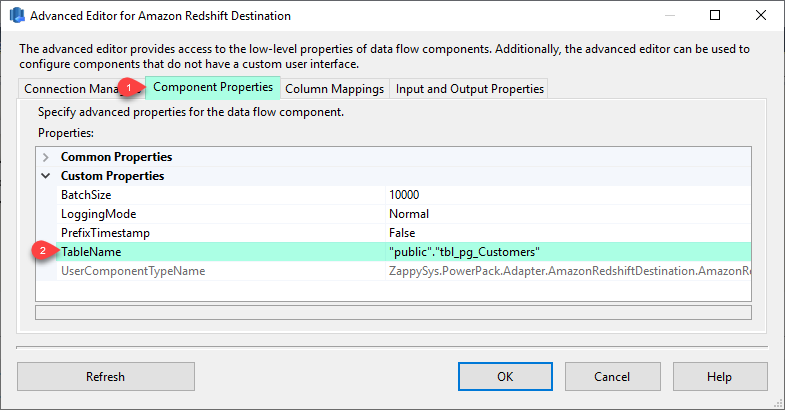Dismiss the dialog with Cancel
Image resolution: width=785 pixels, height=410 pixels.
(613, 376)
